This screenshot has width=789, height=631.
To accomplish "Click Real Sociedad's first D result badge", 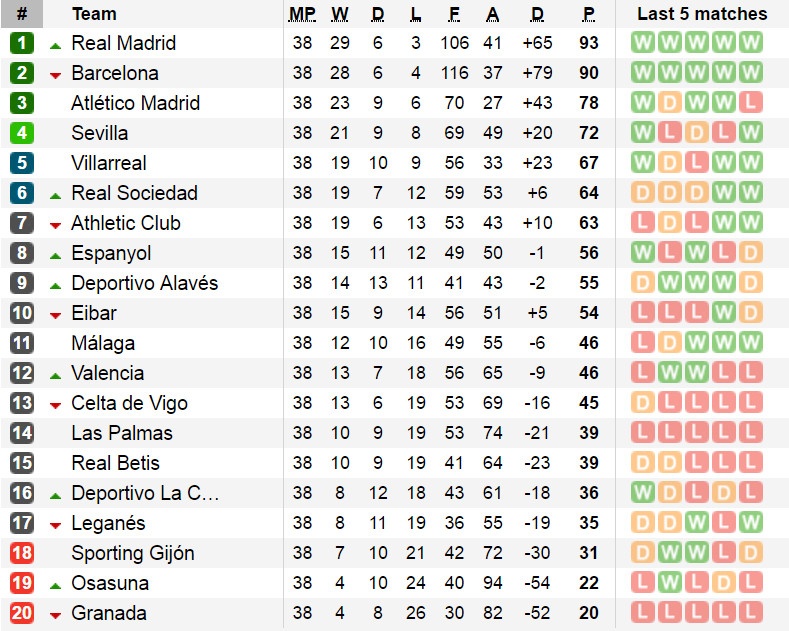I will tap(643, 193).
